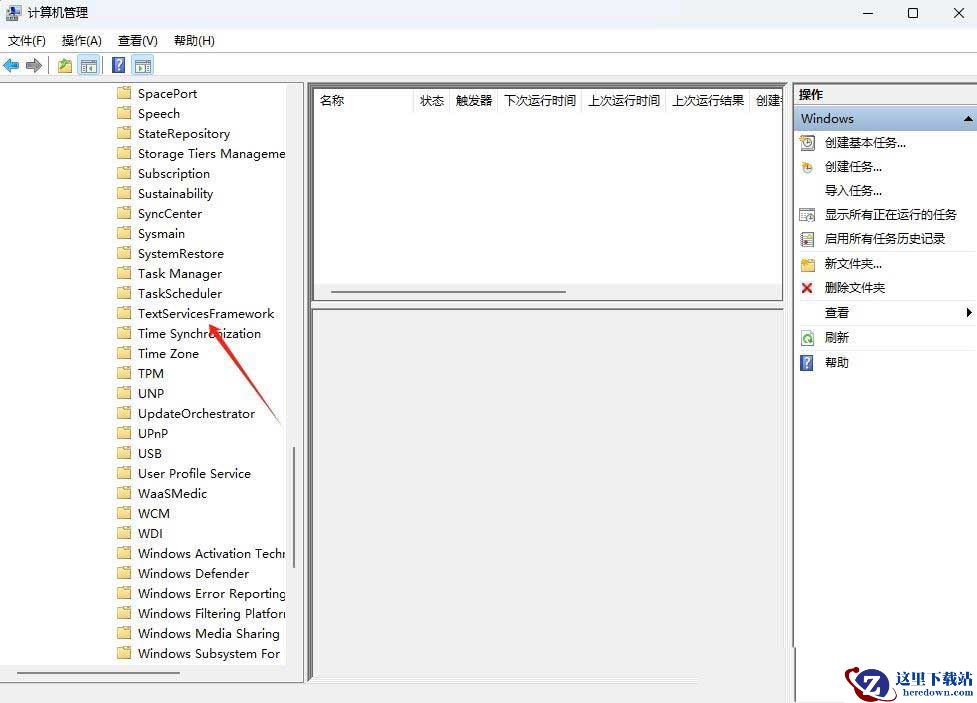
Task: Select the Time Synchronization folder
Action: (x=199, y=333)
